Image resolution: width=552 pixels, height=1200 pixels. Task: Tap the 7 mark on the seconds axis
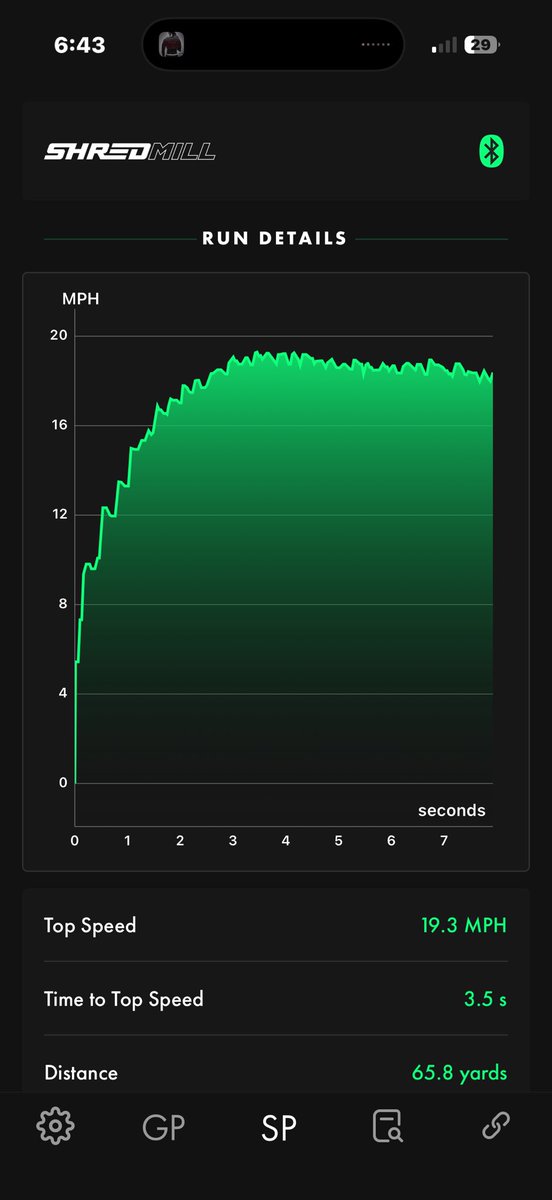pyautogui.click(x=444, y=841)
